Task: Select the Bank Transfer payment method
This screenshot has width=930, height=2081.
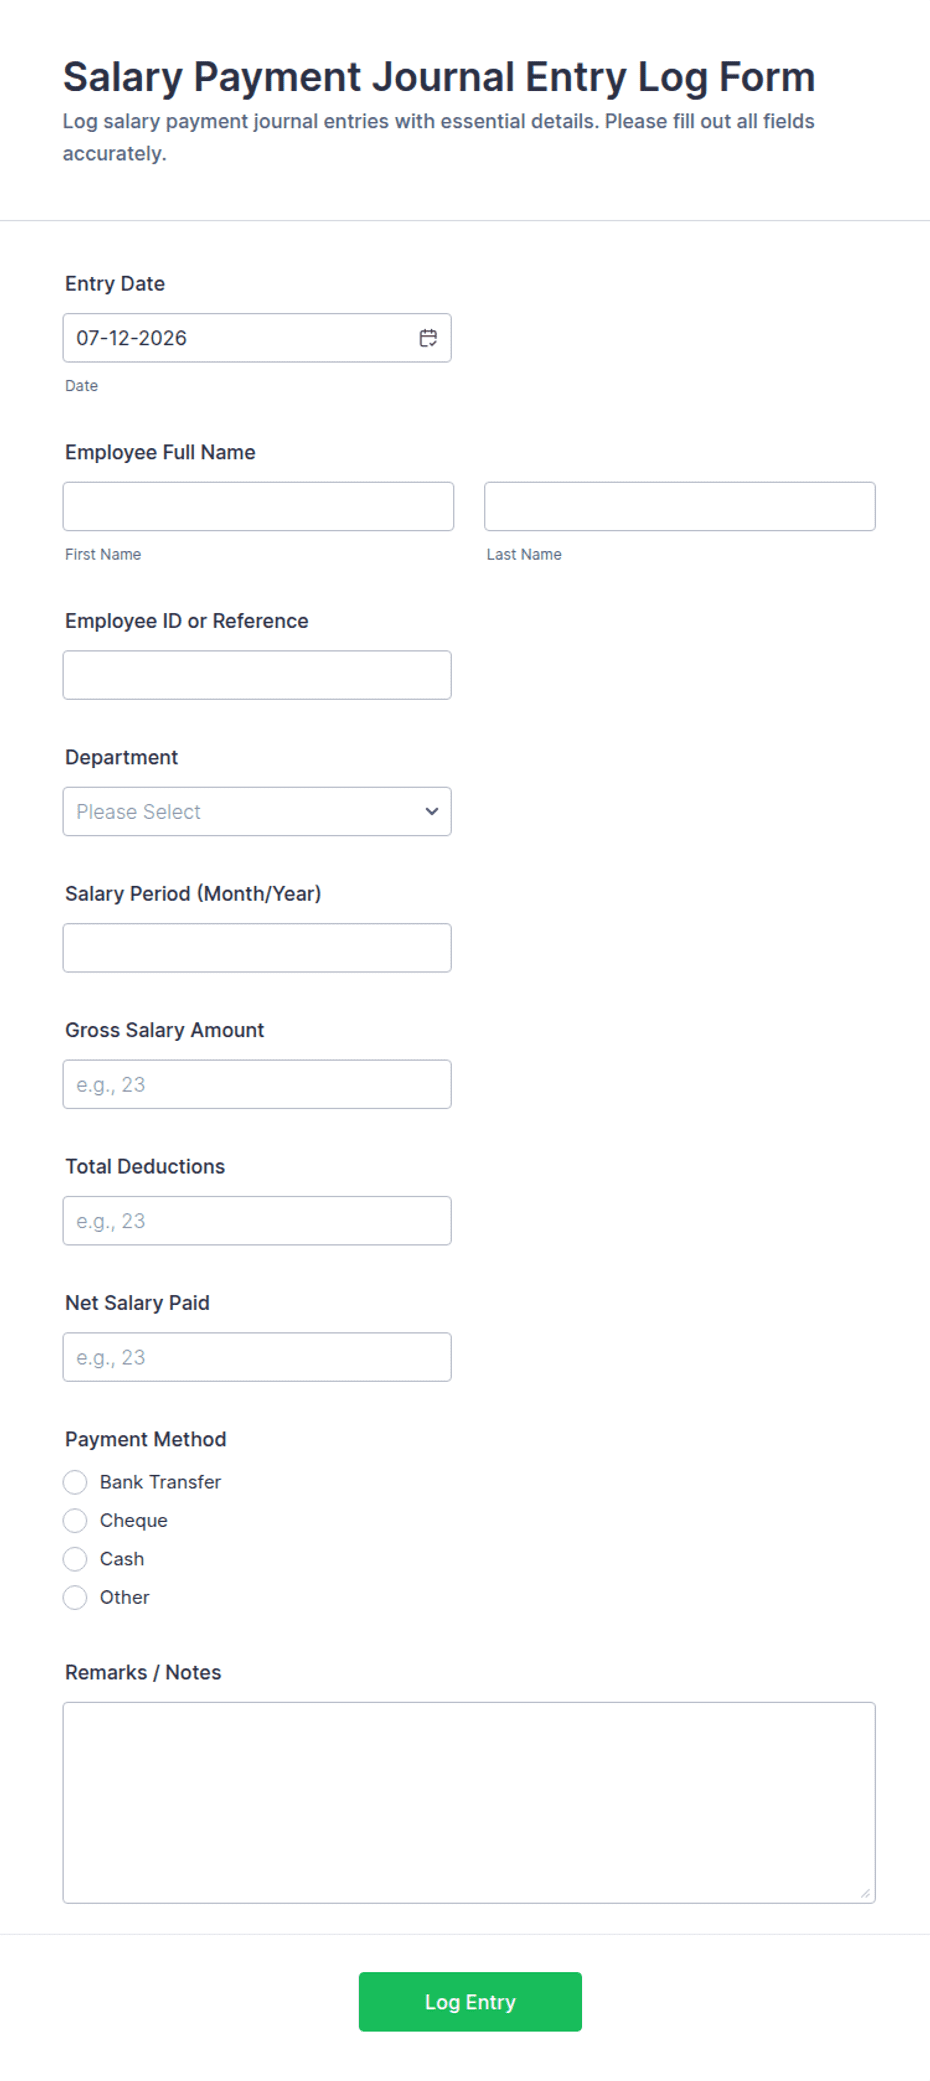Action: tap(75, 1482)
